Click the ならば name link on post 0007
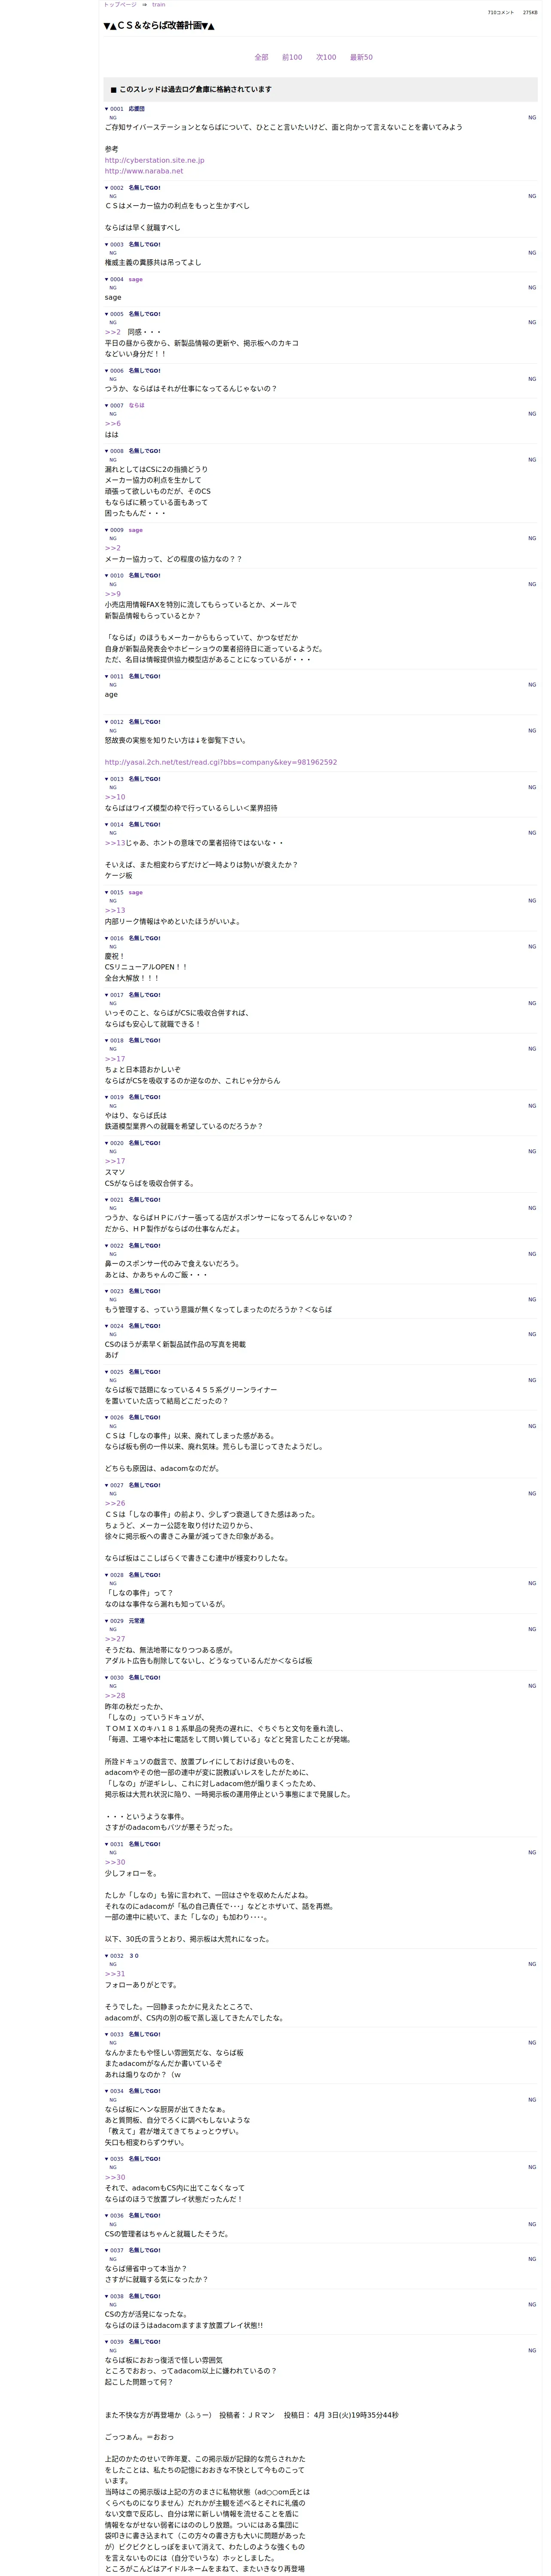Image resolution: width=551 pixels, height=2576 pixels. pyautogui.click(x=137, y=406)
